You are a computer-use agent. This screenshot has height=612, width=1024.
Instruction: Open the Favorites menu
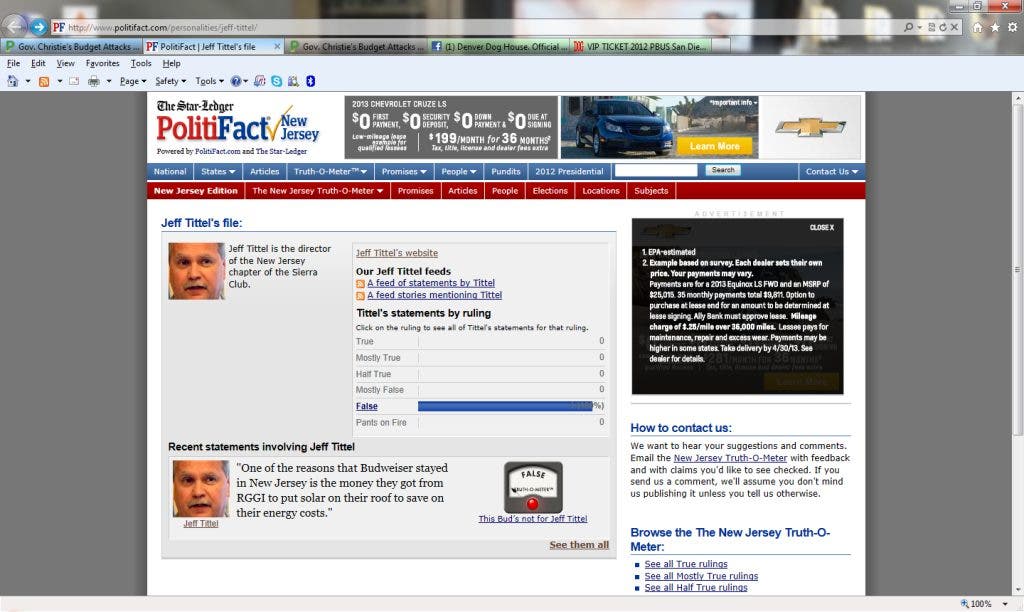coord(103,63)
